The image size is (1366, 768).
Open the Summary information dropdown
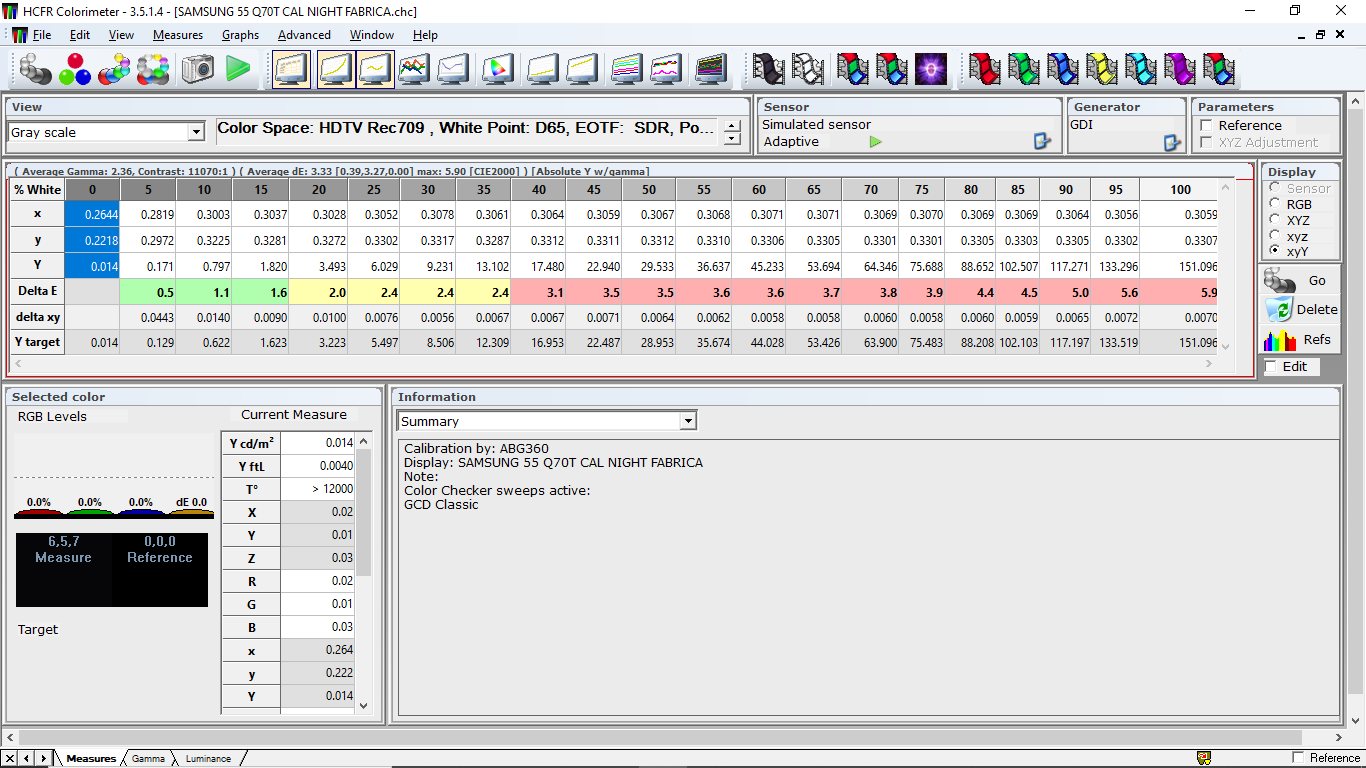point(687,421)
